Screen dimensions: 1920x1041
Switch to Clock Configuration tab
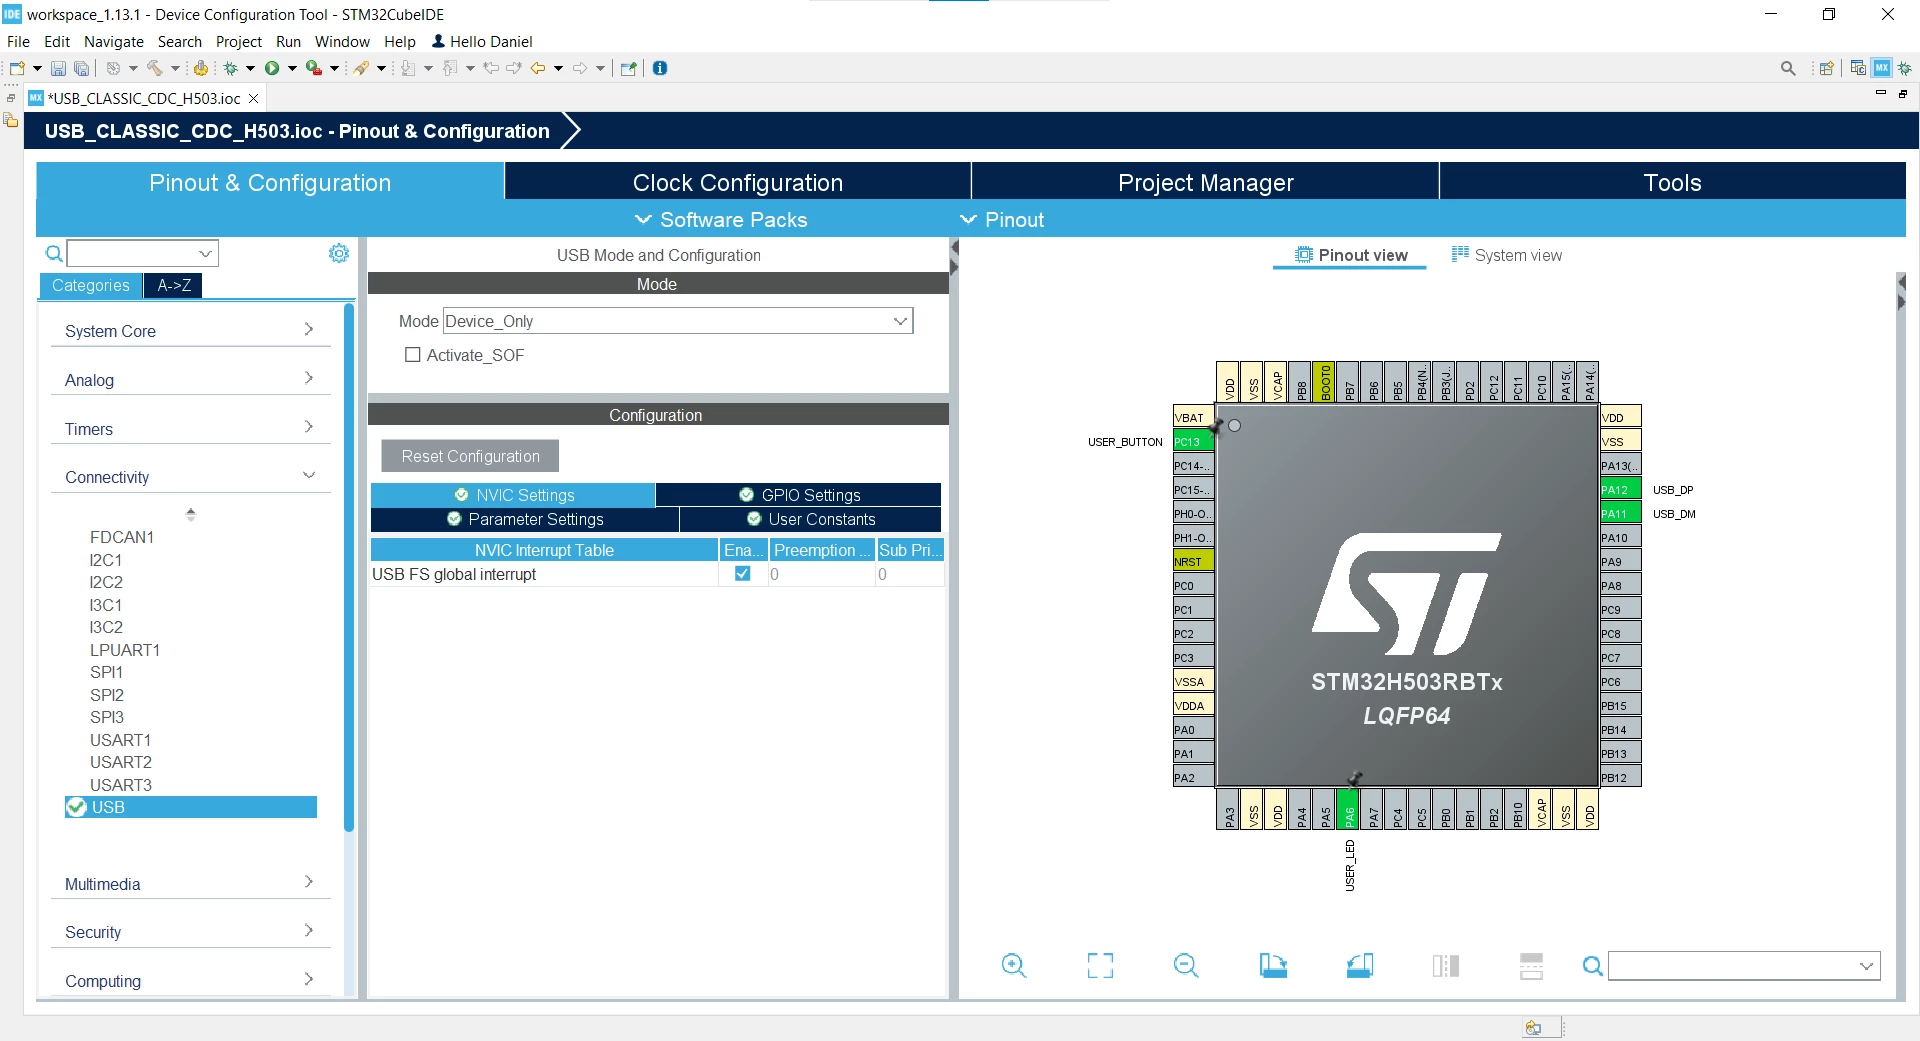pyautogui.click(x=738, y=182)
